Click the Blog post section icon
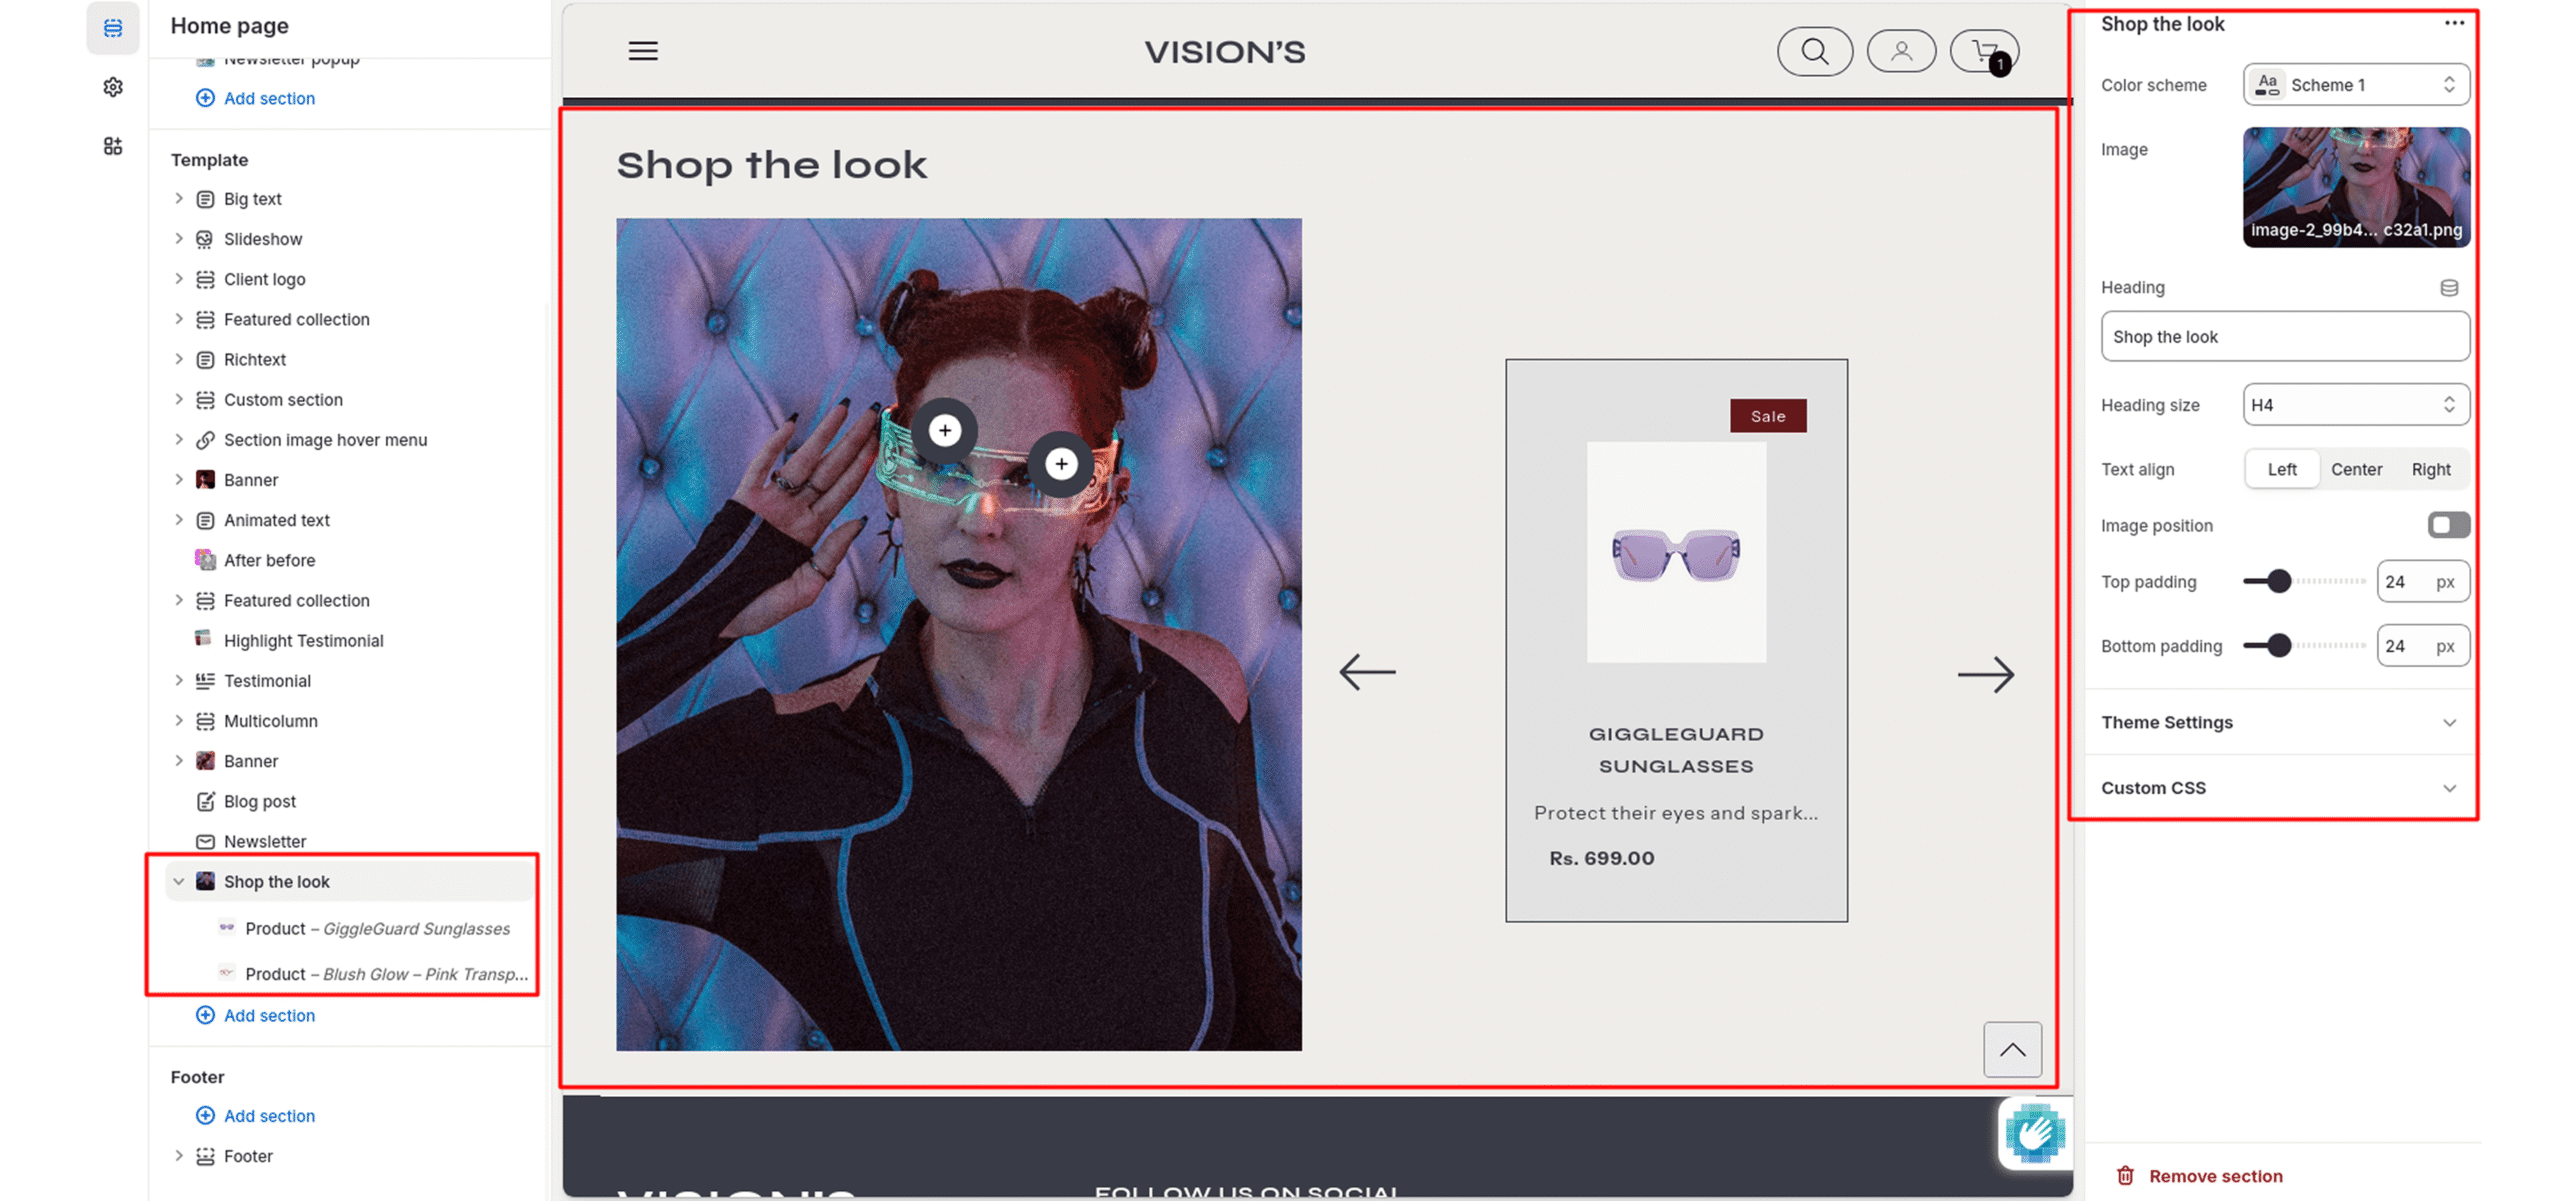 [x=204, y=800]
